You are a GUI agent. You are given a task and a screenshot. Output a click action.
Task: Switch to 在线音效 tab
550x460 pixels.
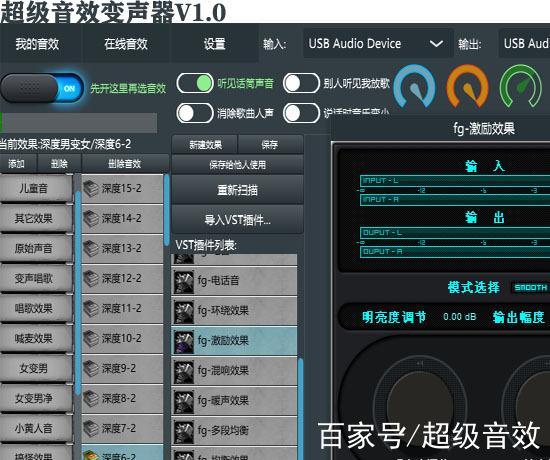click(126, 44)
